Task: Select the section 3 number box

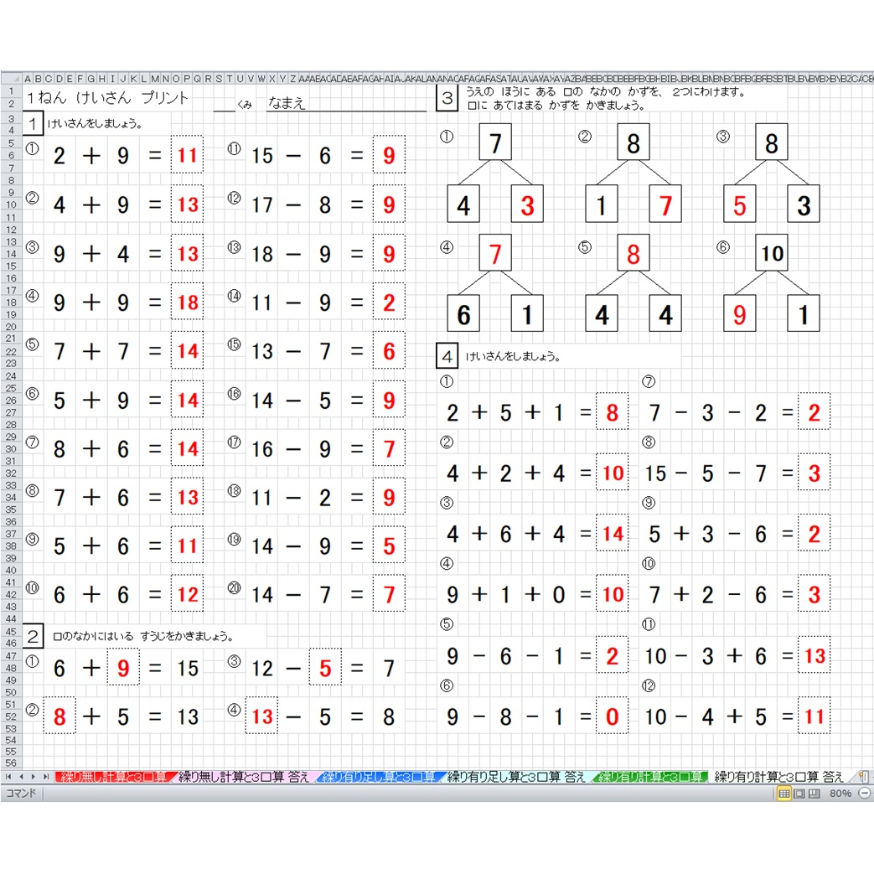Action: point(447,98)
